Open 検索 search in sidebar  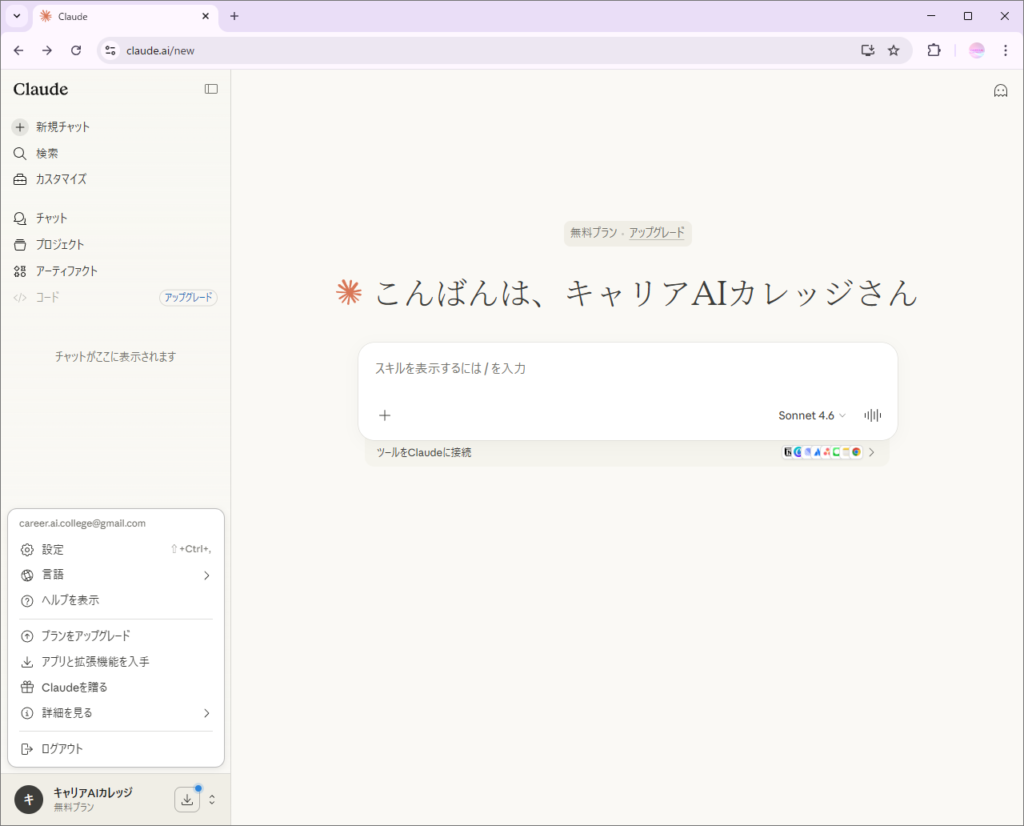pos(47,153)
